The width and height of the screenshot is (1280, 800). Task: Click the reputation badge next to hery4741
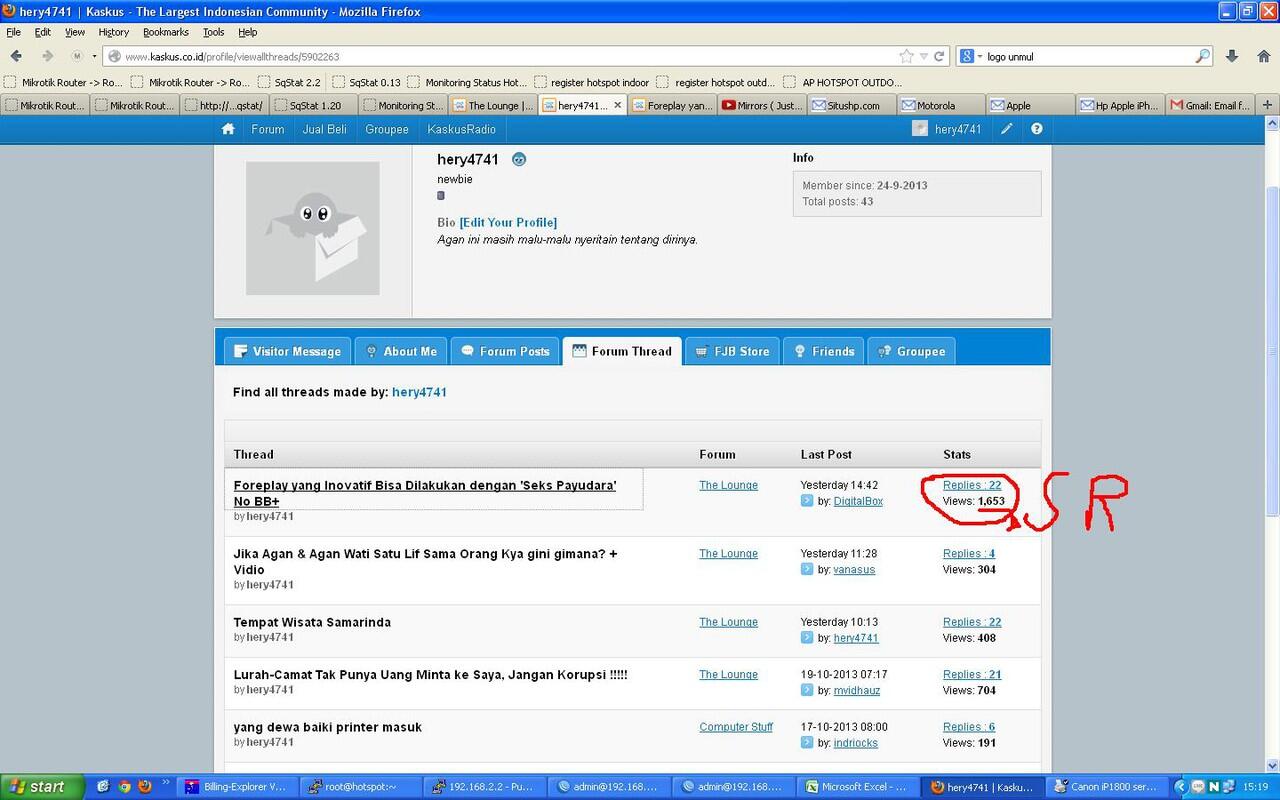(x=519, y=160)
